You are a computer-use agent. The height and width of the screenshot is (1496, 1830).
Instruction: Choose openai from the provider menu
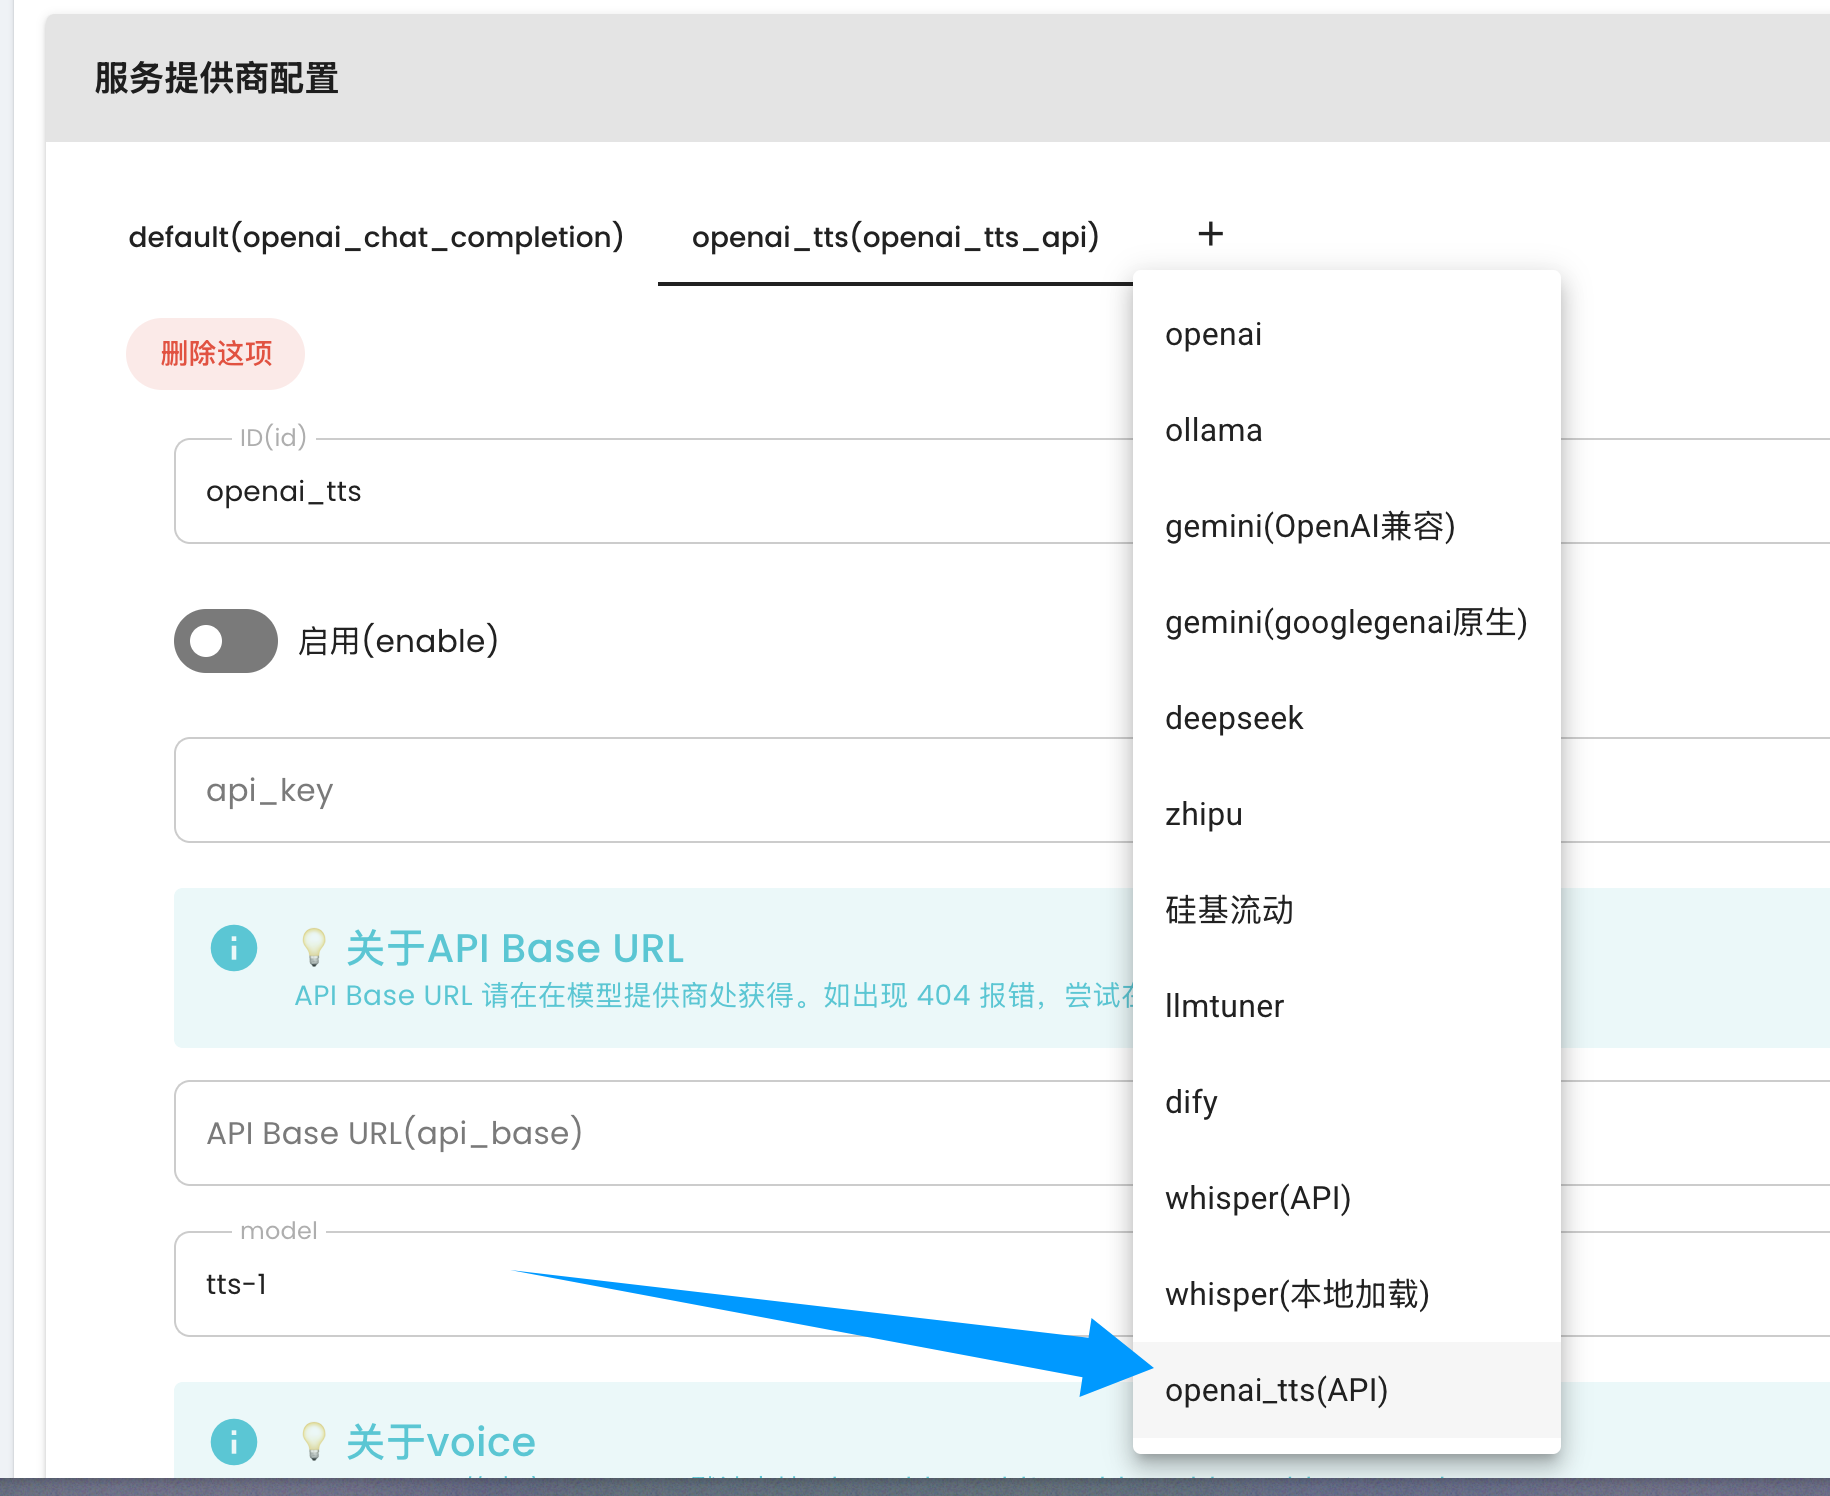coord(1213,334)
